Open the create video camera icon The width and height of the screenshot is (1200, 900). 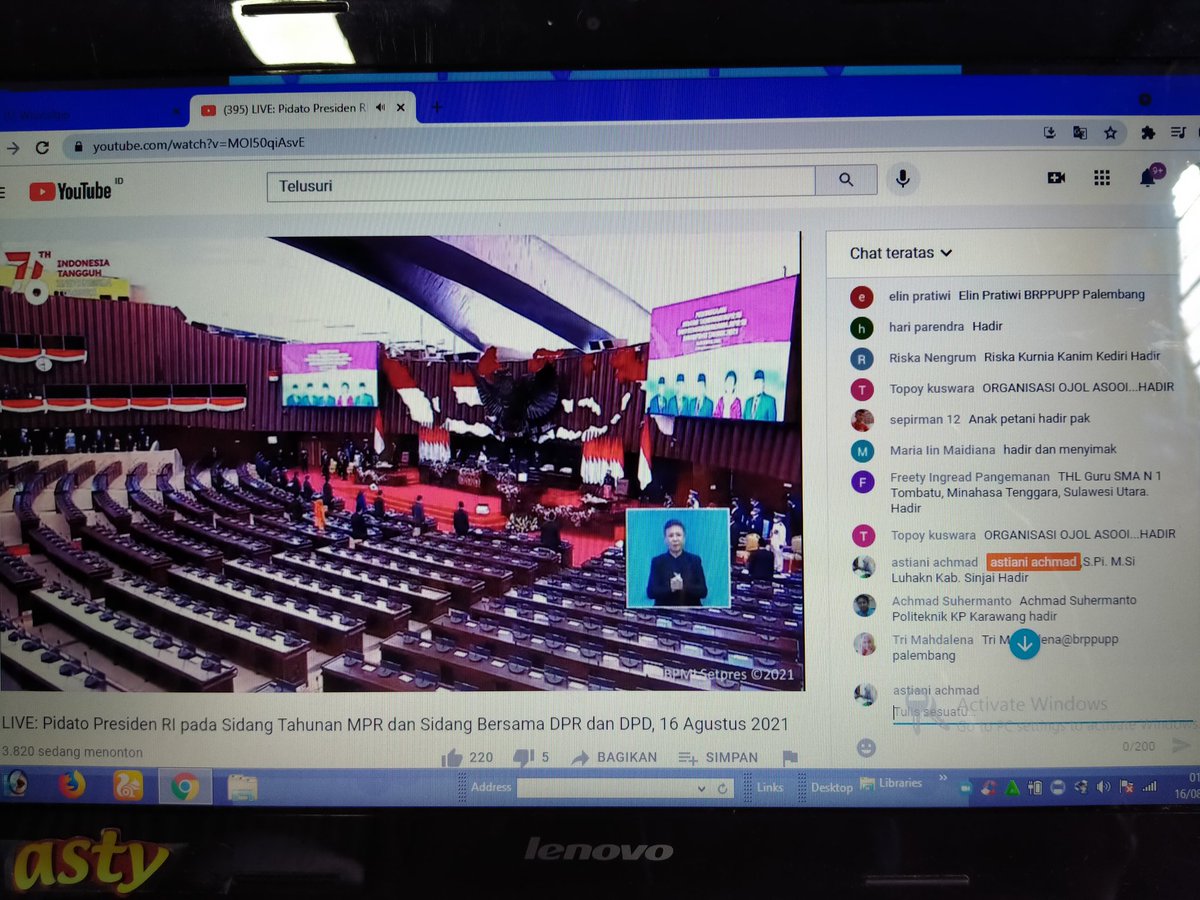[1056, 177]
